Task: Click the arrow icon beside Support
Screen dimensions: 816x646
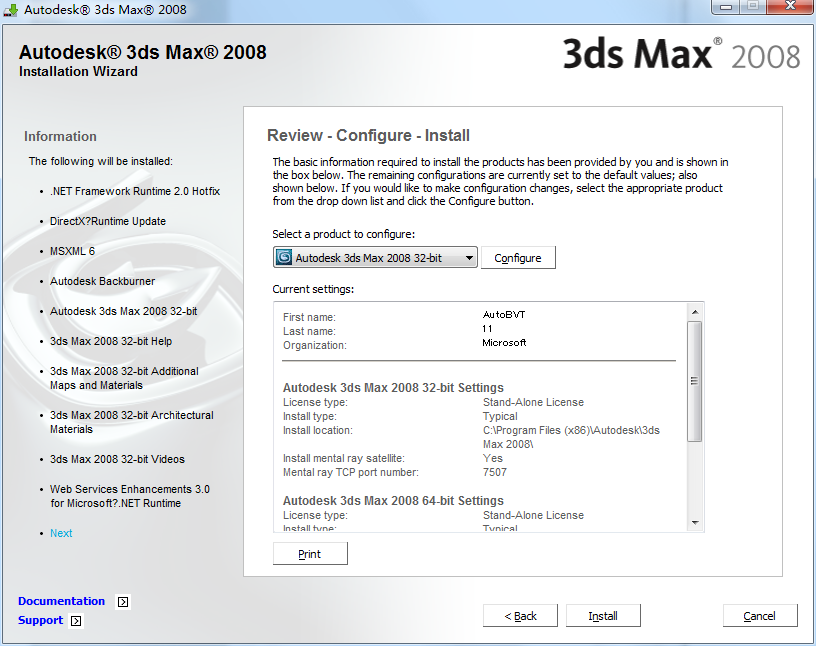Action: pyautogui.click(x=76, y=621)
